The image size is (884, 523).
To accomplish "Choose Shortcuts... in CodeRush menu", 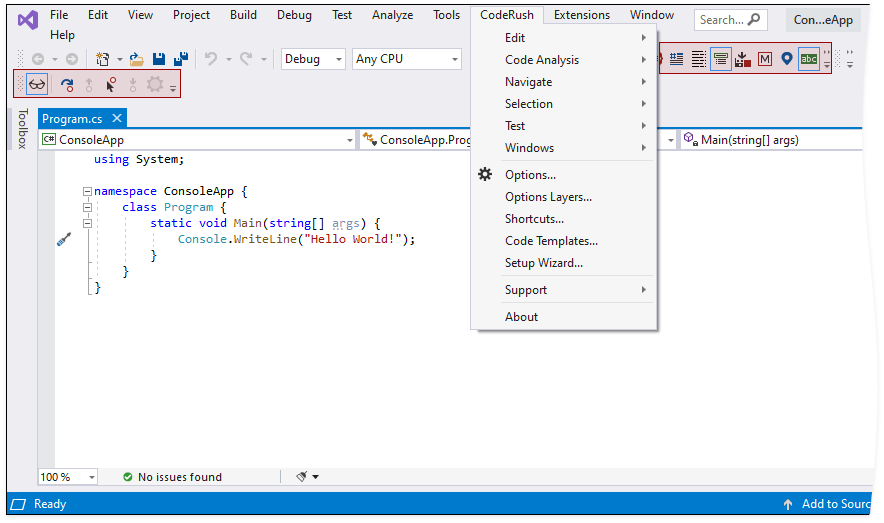I will 564,219.
